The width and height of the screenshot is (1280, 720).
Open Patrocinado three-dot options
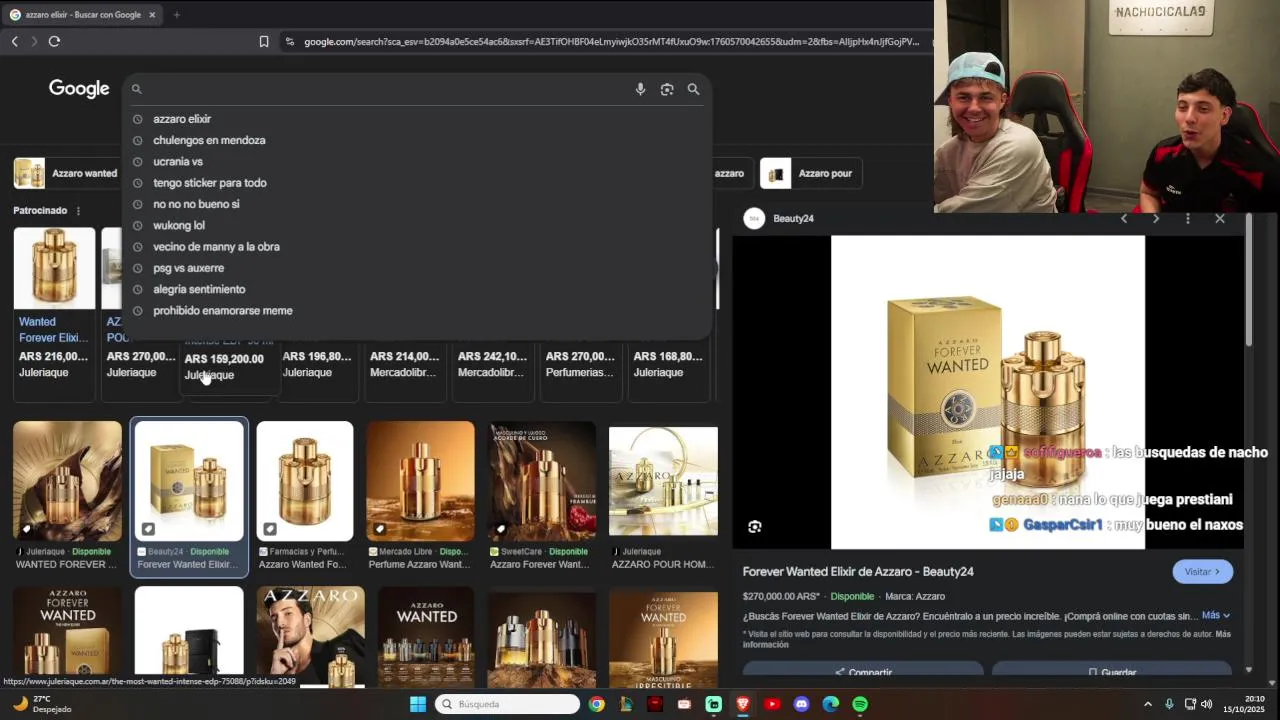pos(78,211)
